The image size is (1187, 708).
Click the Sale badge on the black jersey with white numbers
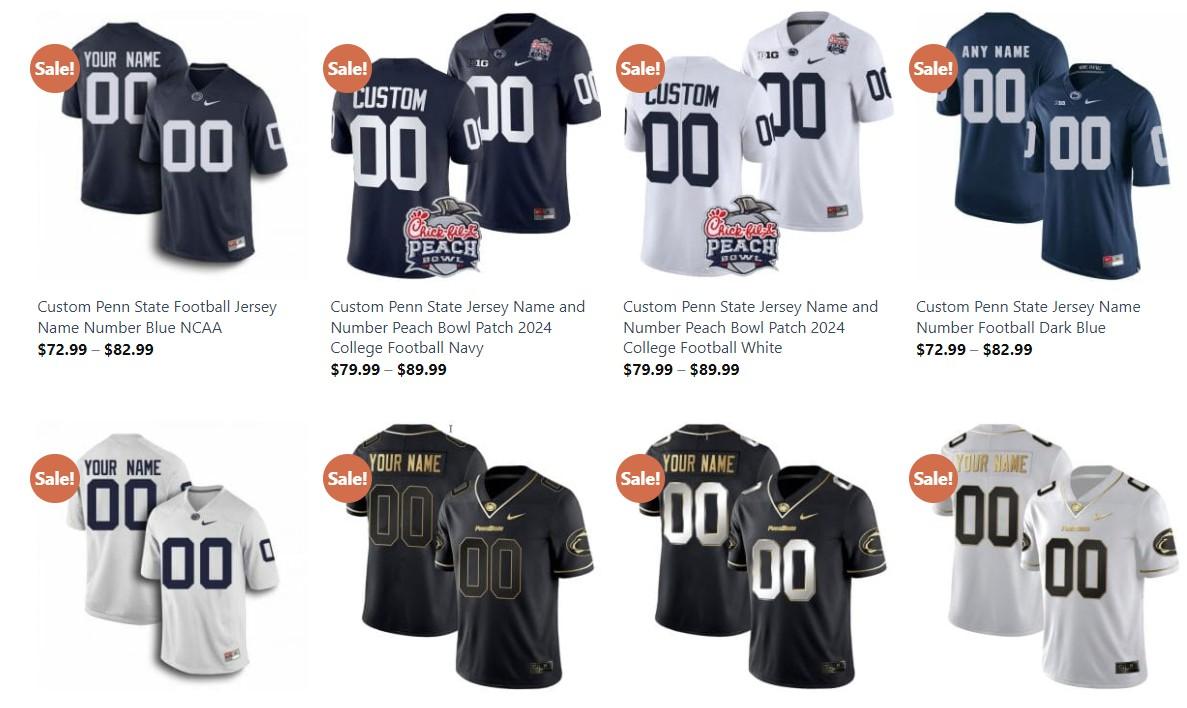(640, 478)
